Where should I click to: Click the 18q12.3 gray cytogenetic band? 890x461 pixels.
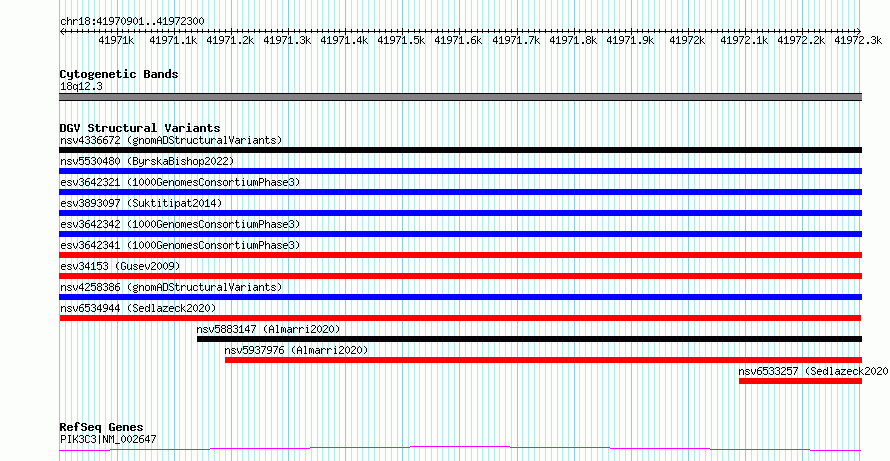click(460, 97)
